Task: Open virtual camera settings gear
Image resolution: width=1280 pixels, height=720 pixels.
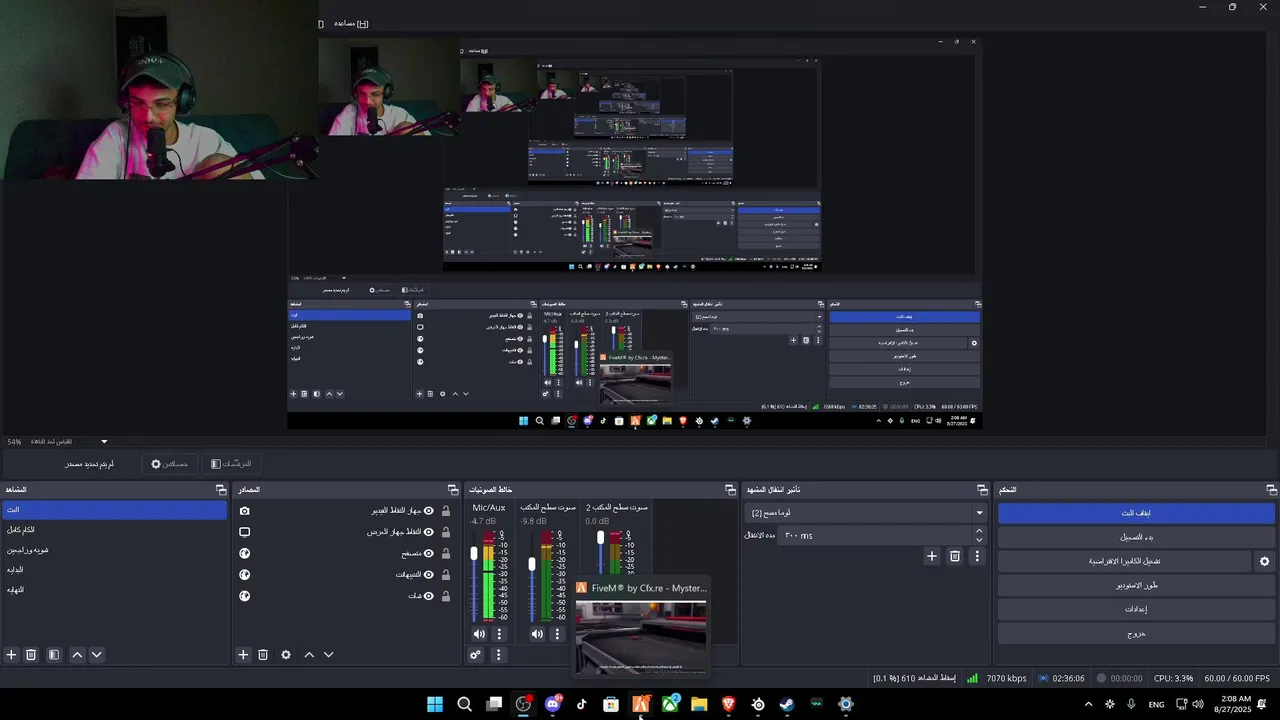Action: pyautogui.click(x=1264, y=562)
